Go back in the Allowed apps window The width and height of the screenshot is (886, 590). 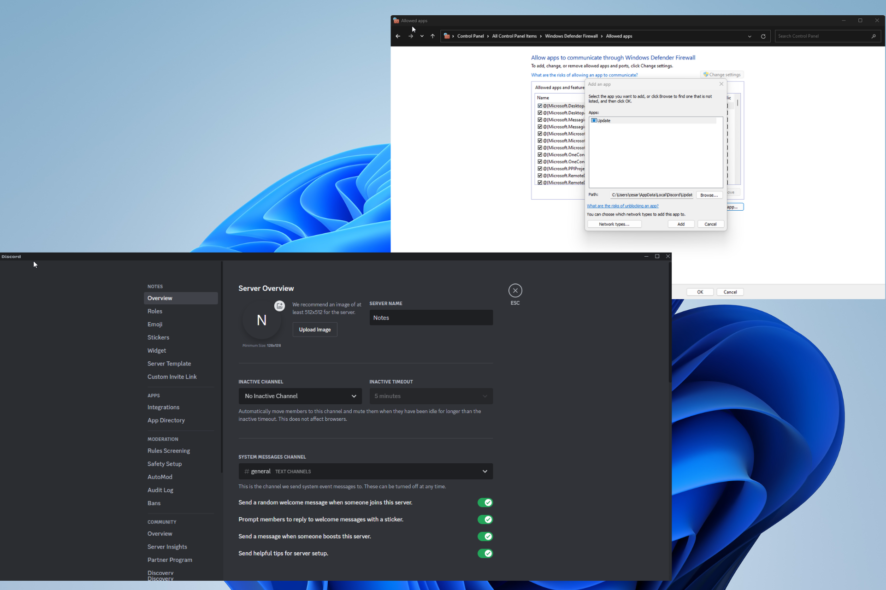click(x=398, y=36)
